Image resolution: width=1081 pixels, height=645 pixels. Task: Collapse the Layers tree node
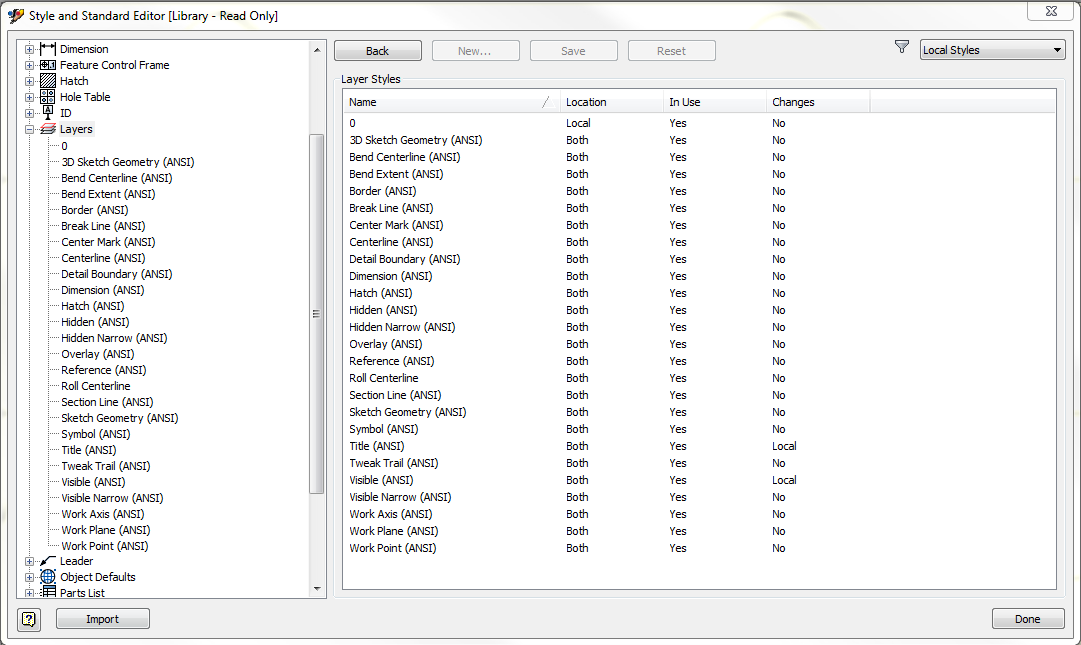(x=29, y=129)
